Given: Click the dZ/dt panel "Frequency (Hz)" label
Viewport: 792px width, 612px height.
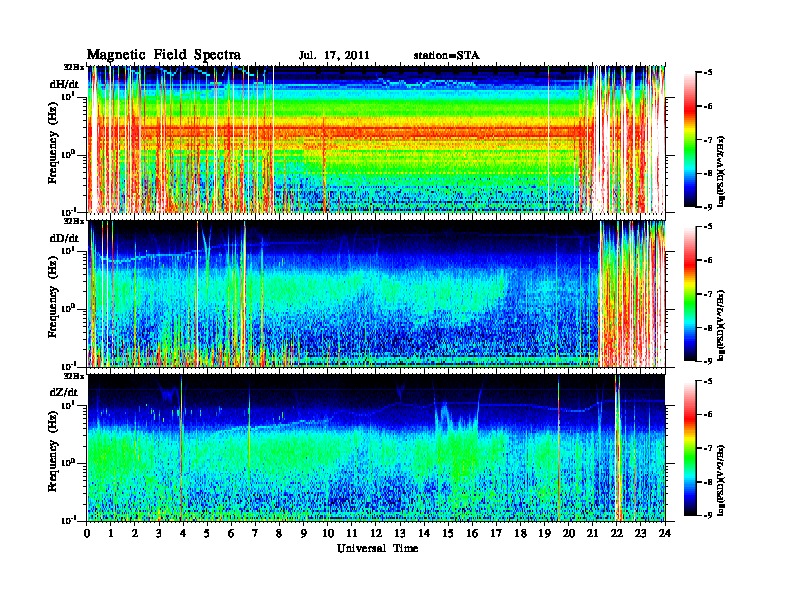Looking at the screenshot, I should click(x=53, y=451).
